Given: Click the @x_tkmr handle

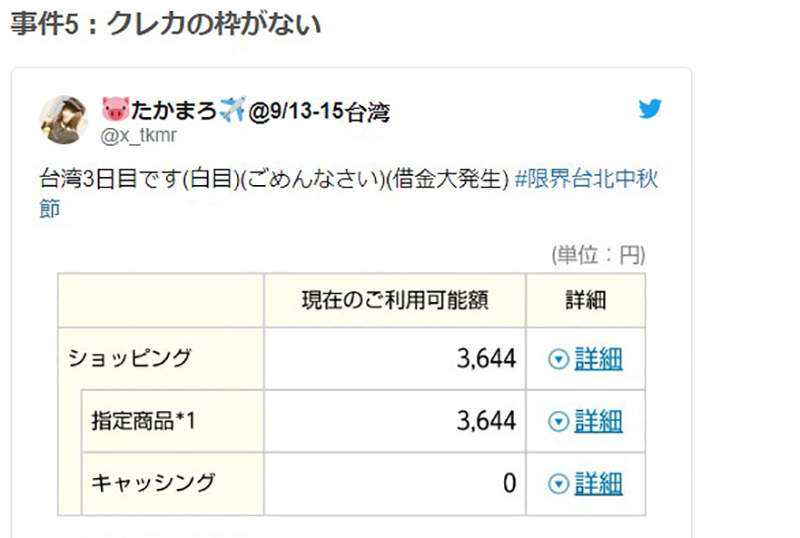Looking at the screenshot, I should [x=138, y=136].
